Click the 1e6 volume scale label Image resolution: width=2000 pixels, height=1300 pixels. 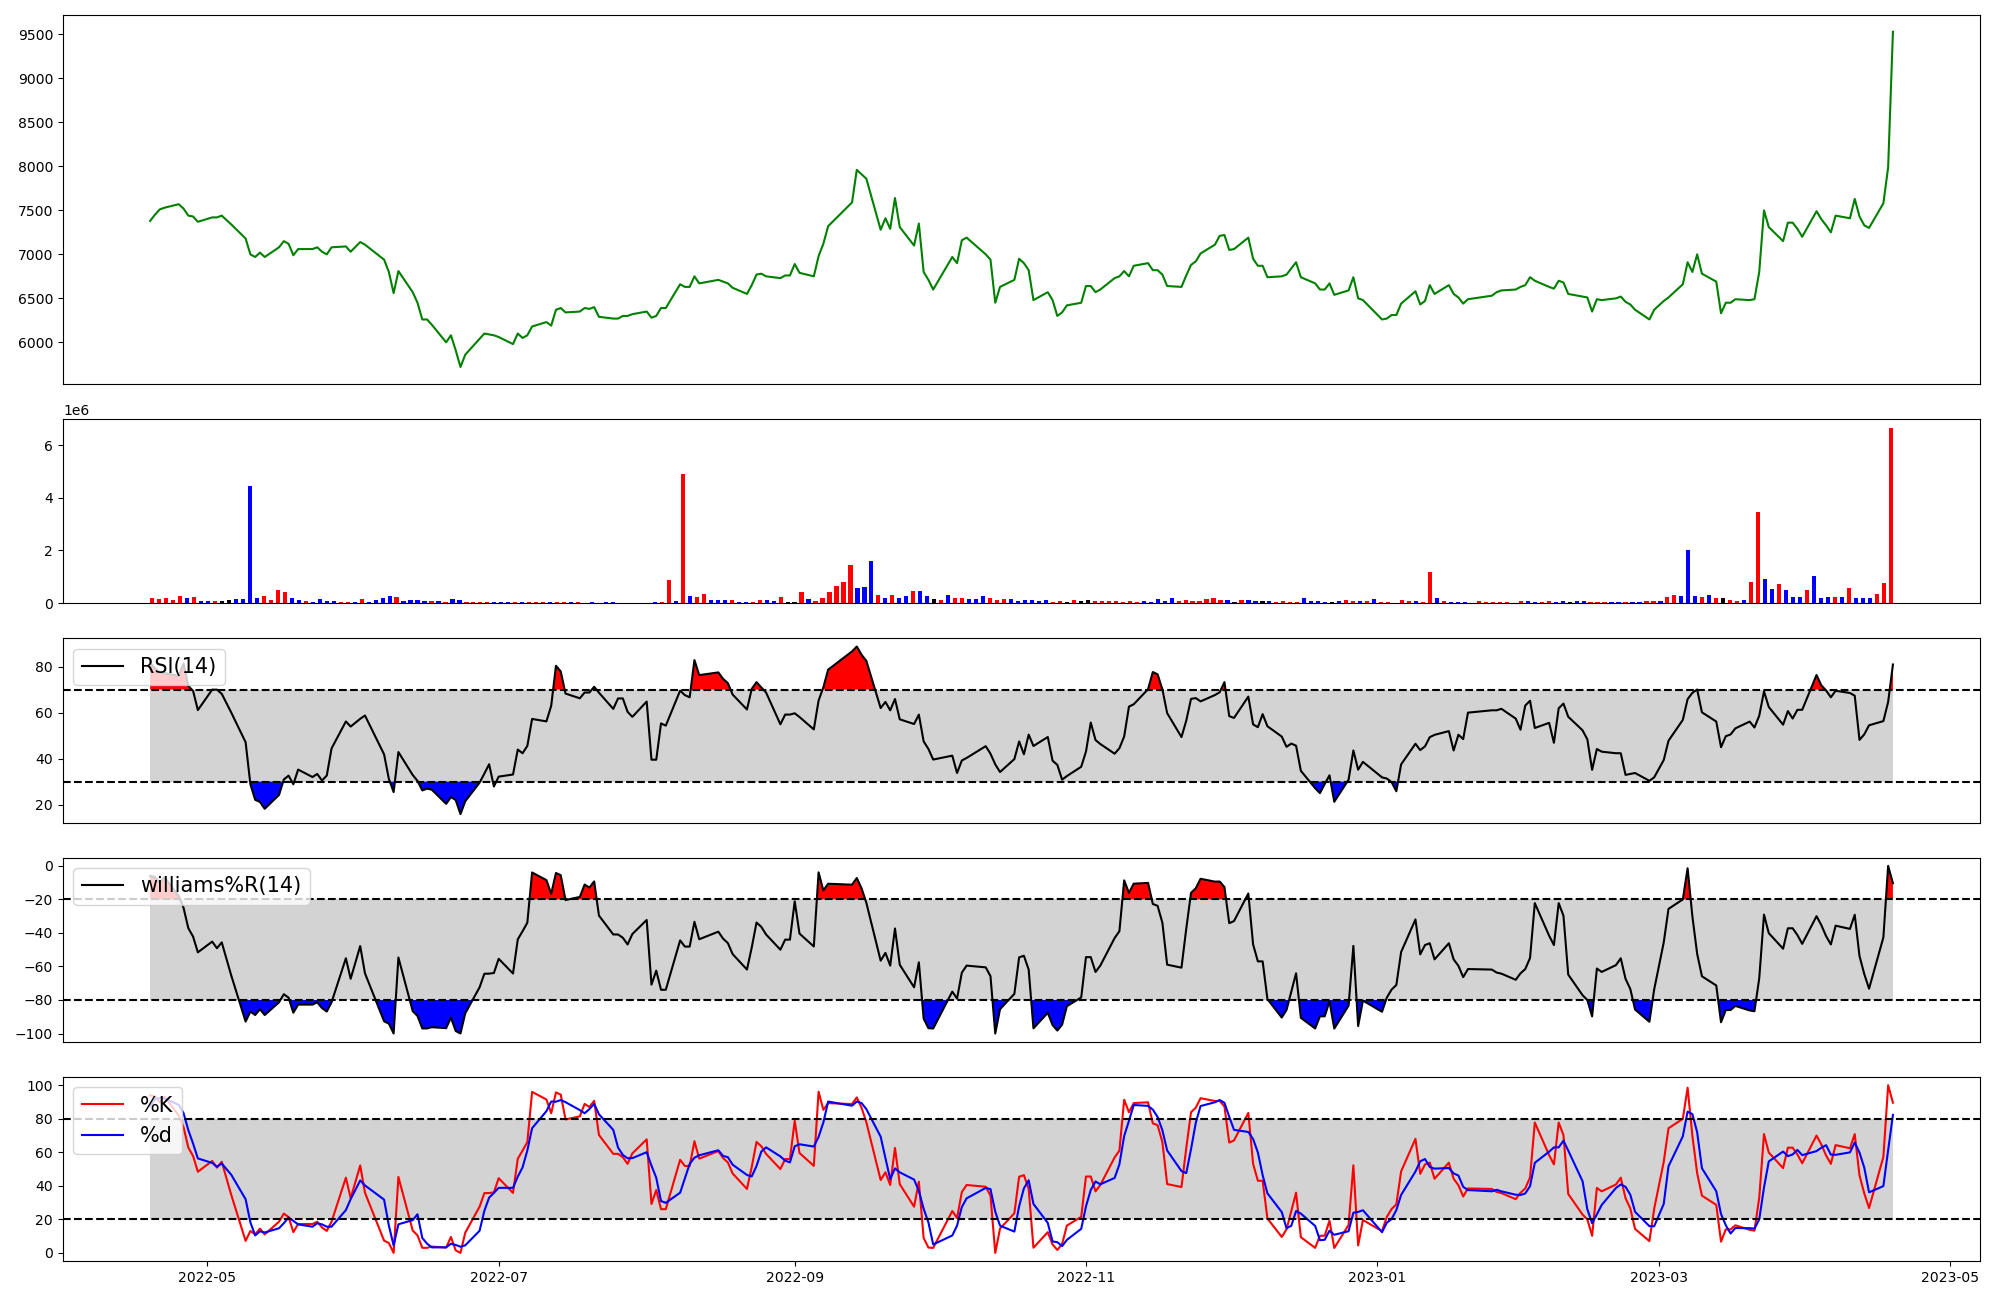pos(77,411)
